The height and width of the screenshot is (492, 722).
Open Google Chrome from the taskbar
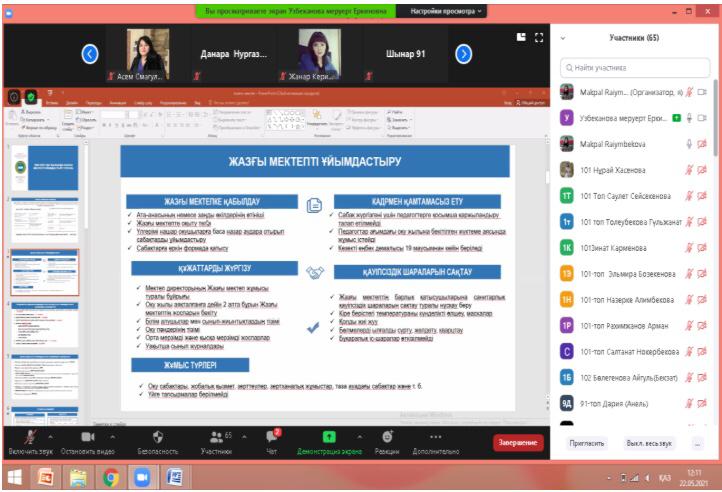pos(110,478)
